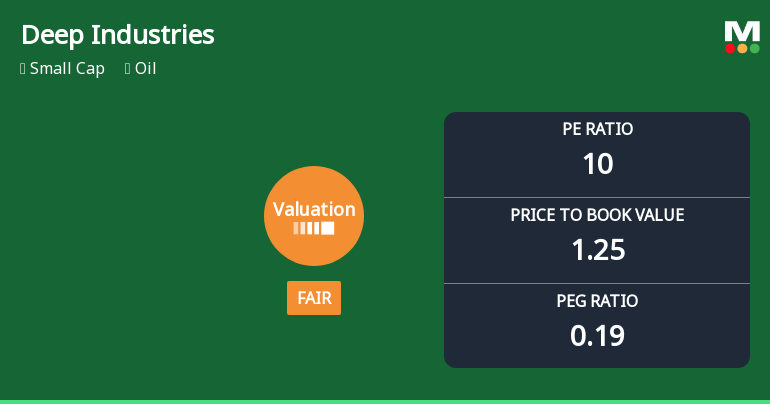The image size is (770, 404).
Task: Click the Small Cap icon glyph
Action: point(22,69)
